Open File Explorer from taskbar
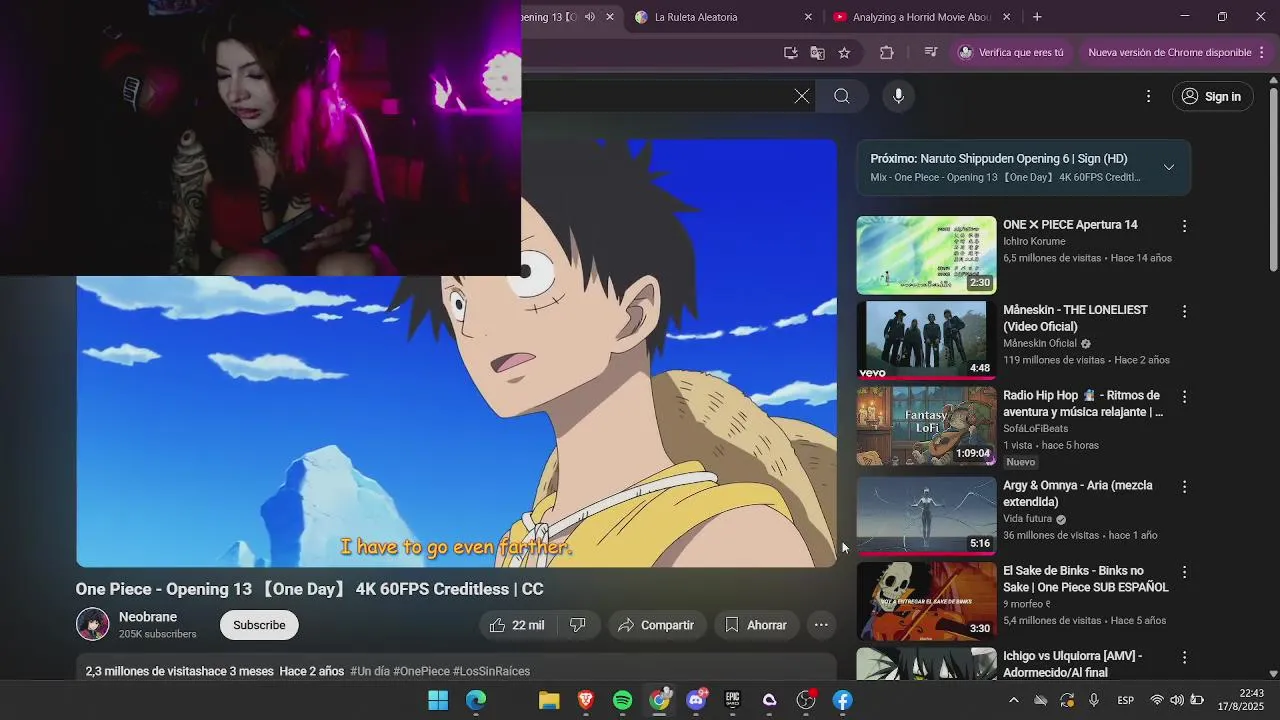 coord(549,700)
